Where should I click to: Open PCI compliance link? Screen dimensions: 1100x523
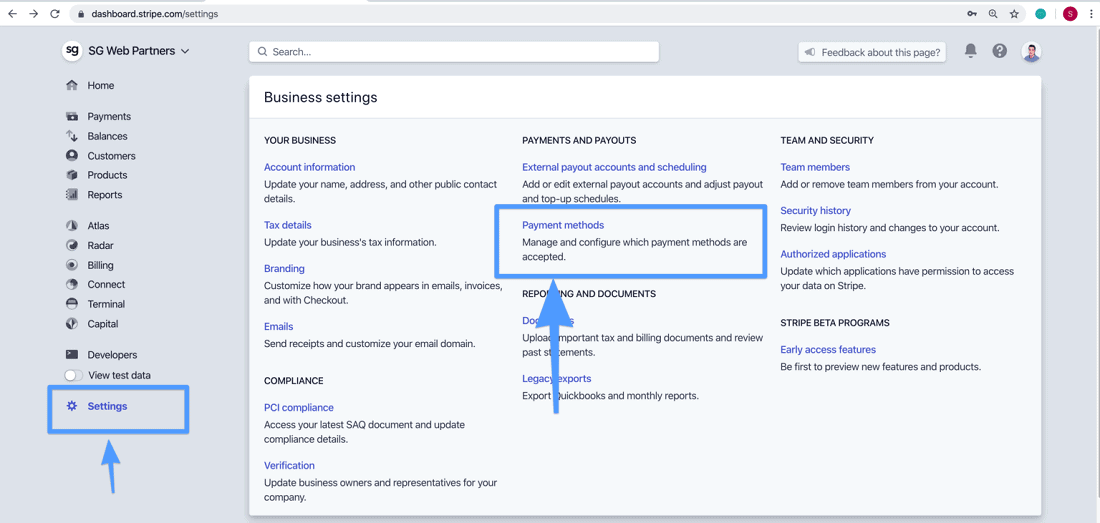coord(299,407)
